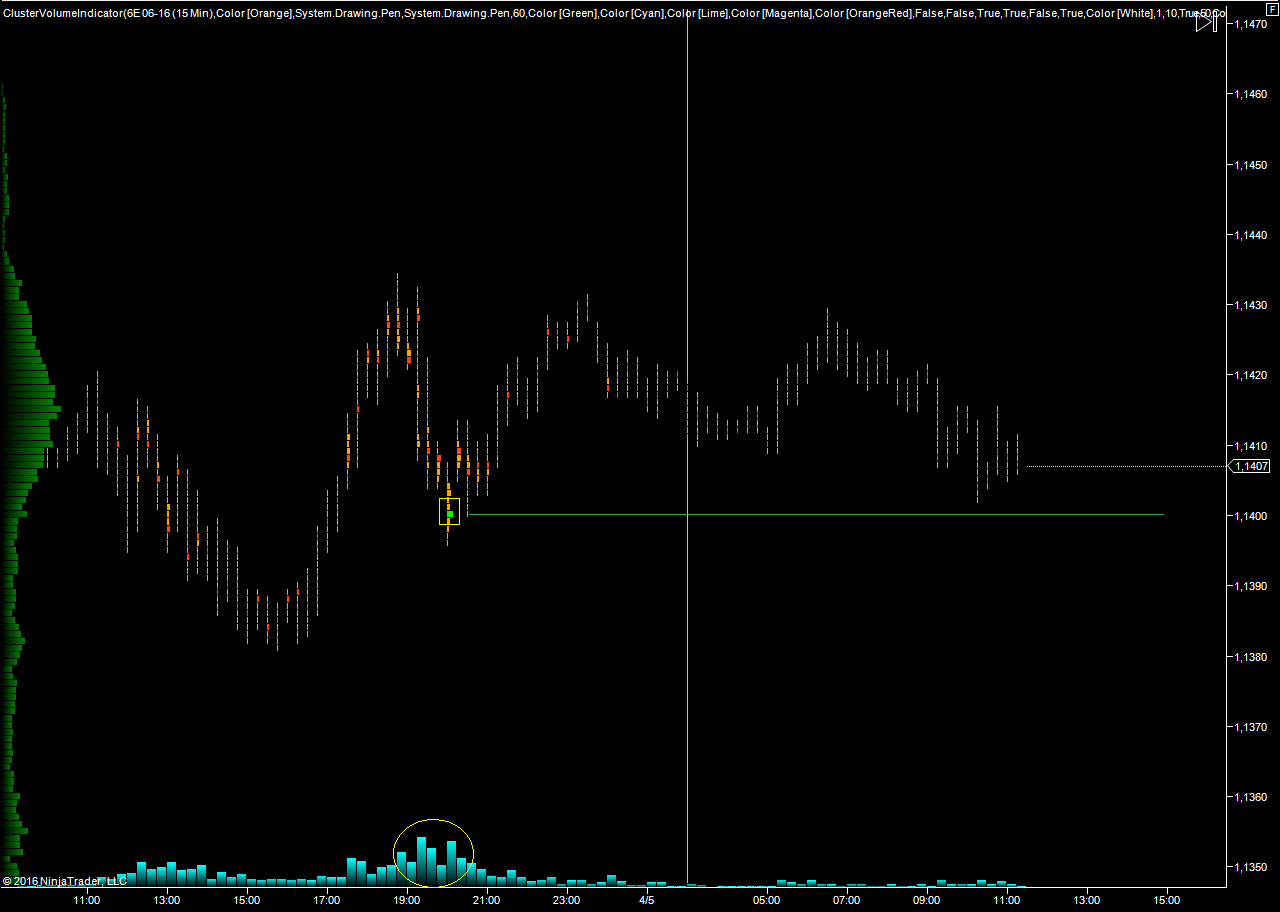Click the 4/5 date label on time axis
The width and height of the screenshot is (1280, 912).
[x=647, y=900]
